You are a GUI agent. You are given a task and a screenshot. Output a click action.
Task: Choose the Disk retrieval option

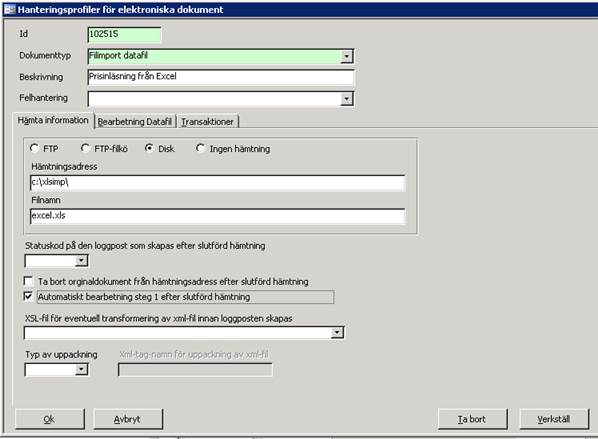pyautogui.click(x=149, y=148)
